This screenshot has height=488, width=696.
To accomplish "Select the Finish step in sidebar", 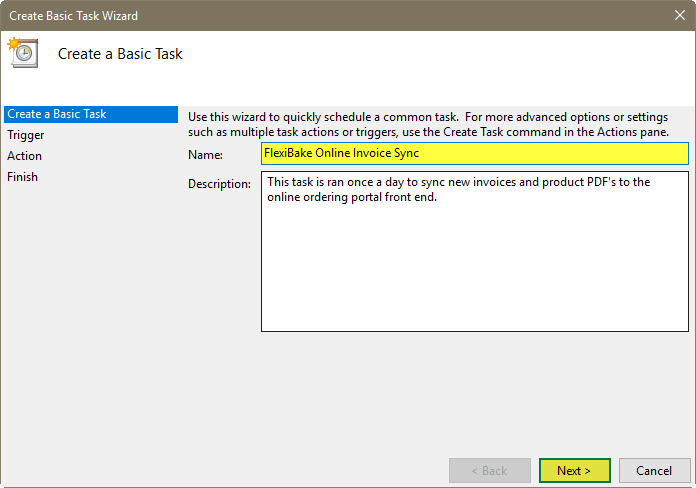I will click(23, 177).
